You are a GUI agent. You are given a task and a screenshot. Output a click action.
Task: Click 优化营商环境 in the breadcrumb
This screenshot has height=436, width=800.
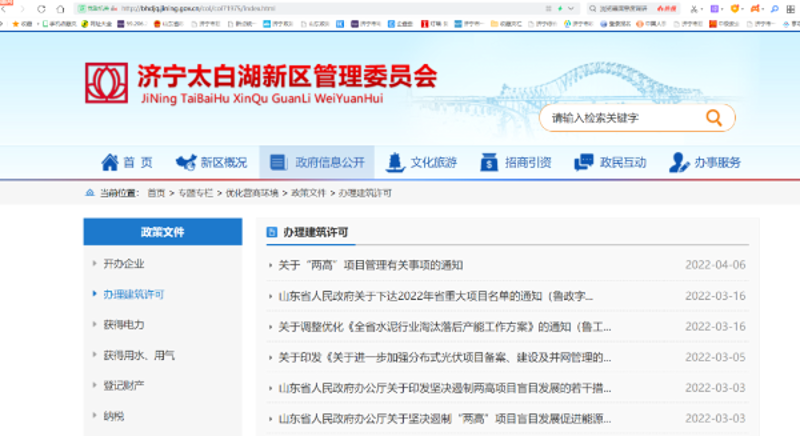pos(252,193)
